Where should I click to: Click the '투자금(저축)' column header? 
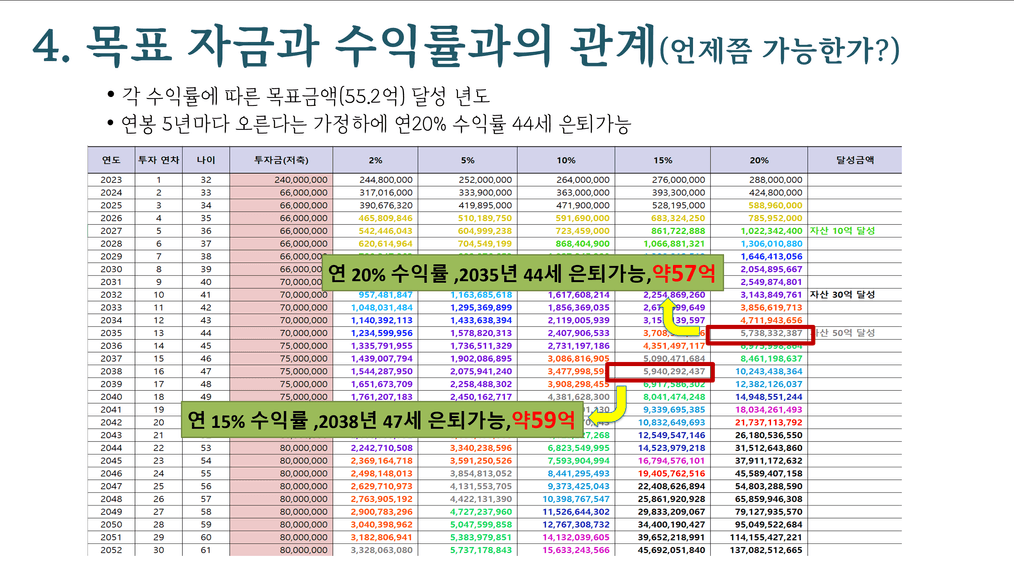281,160
